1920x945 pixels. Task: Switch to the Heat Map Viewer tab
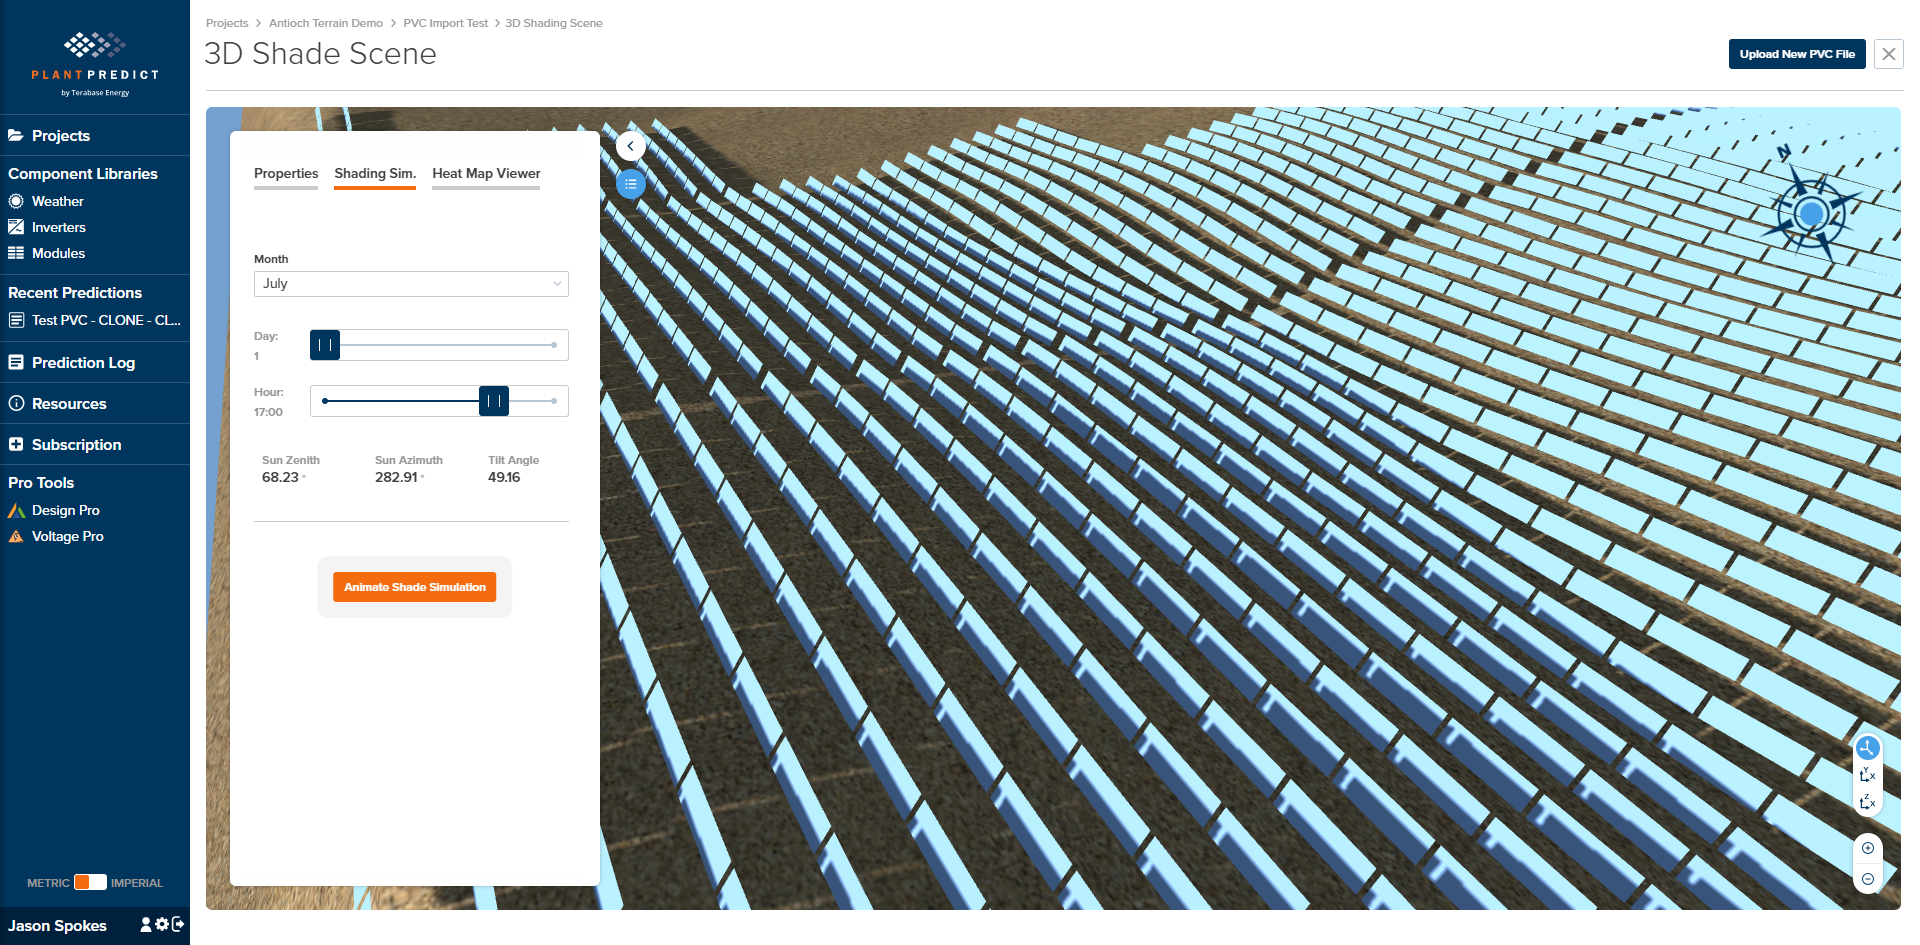pos(486,175)
